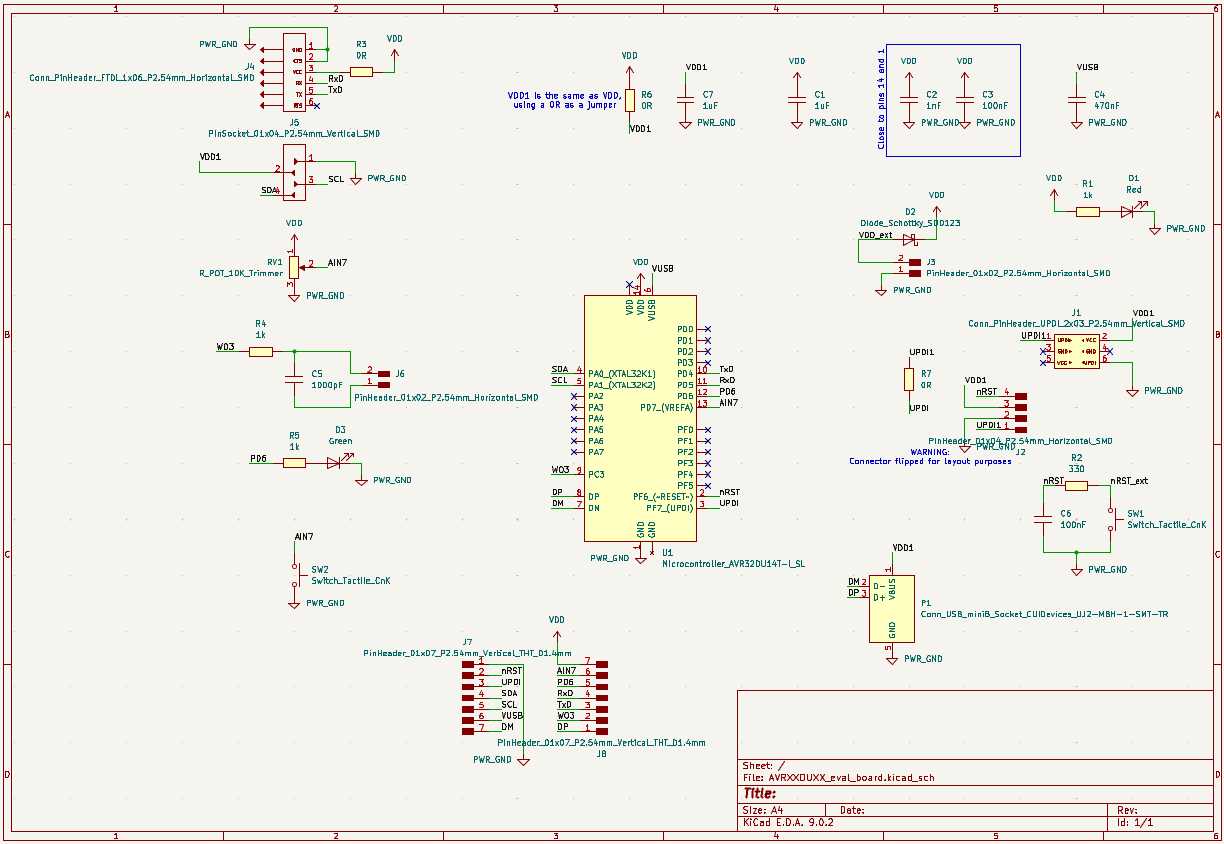Select the J4 FTDI pin header symbol

coord(296,76)
